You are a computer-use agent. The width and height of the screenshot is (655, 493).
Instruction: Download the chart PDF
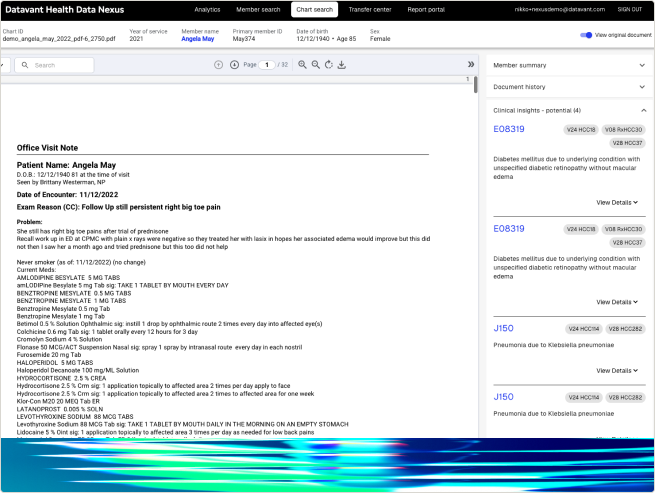342,65
